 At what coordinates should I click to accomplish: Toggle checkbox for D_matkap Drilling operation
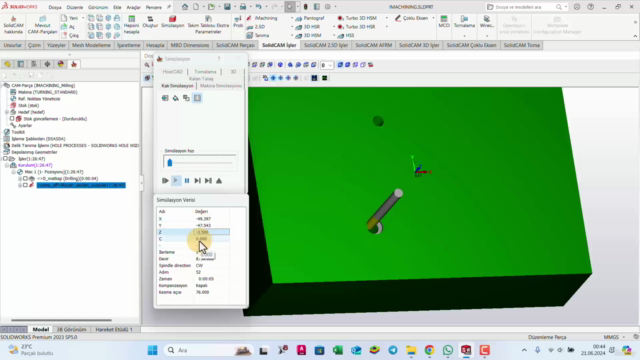(x=25, y=178)
